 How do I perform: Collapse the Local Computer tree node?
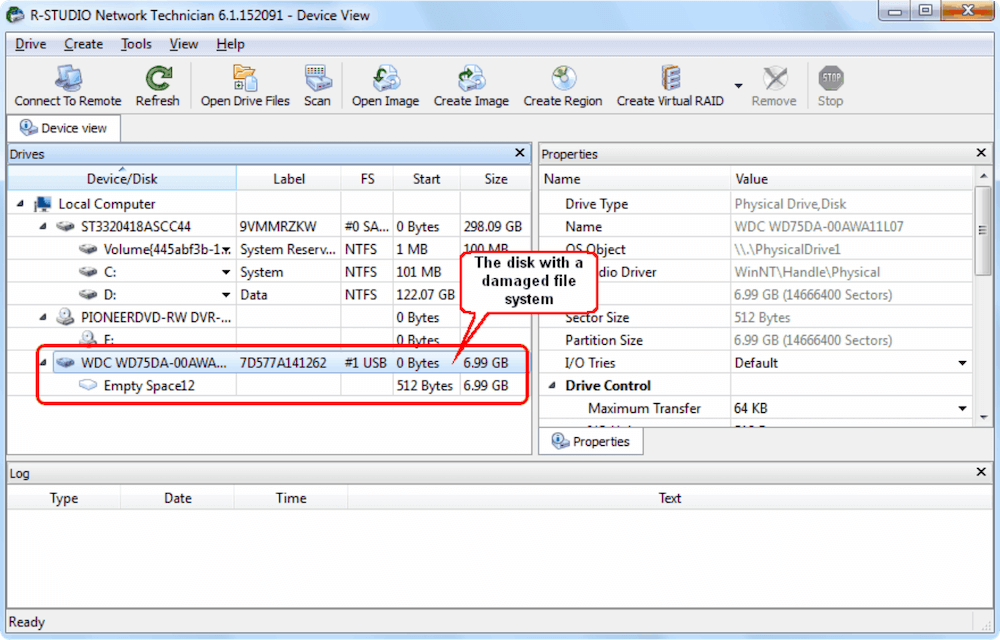(20, 203)
